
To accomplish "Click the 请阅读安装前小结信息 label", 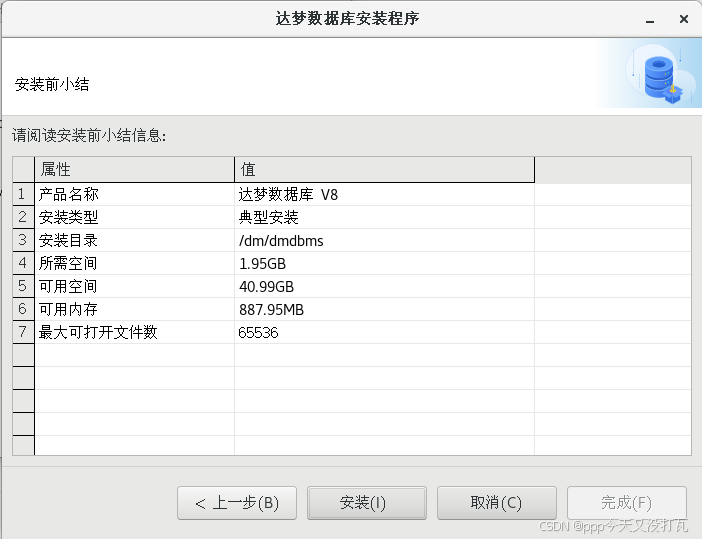I will point(89,135).
